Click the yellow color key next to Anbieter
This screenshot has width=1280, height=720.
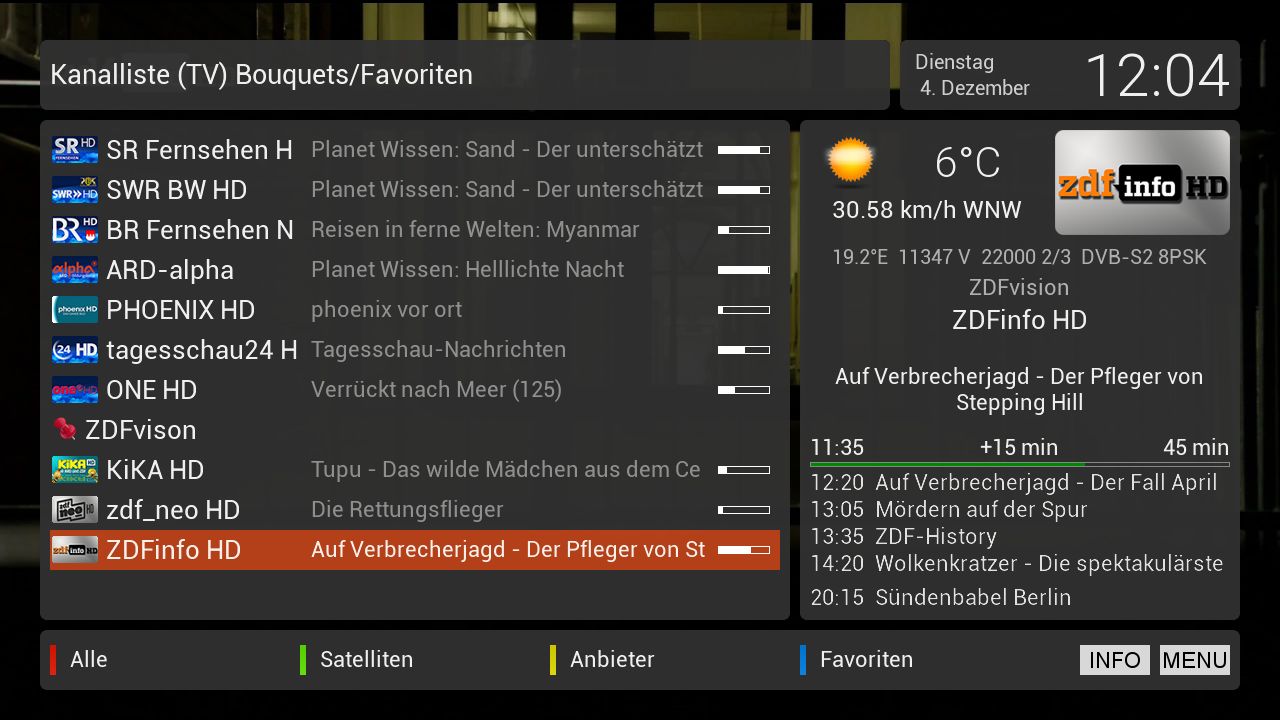[553, 660]
